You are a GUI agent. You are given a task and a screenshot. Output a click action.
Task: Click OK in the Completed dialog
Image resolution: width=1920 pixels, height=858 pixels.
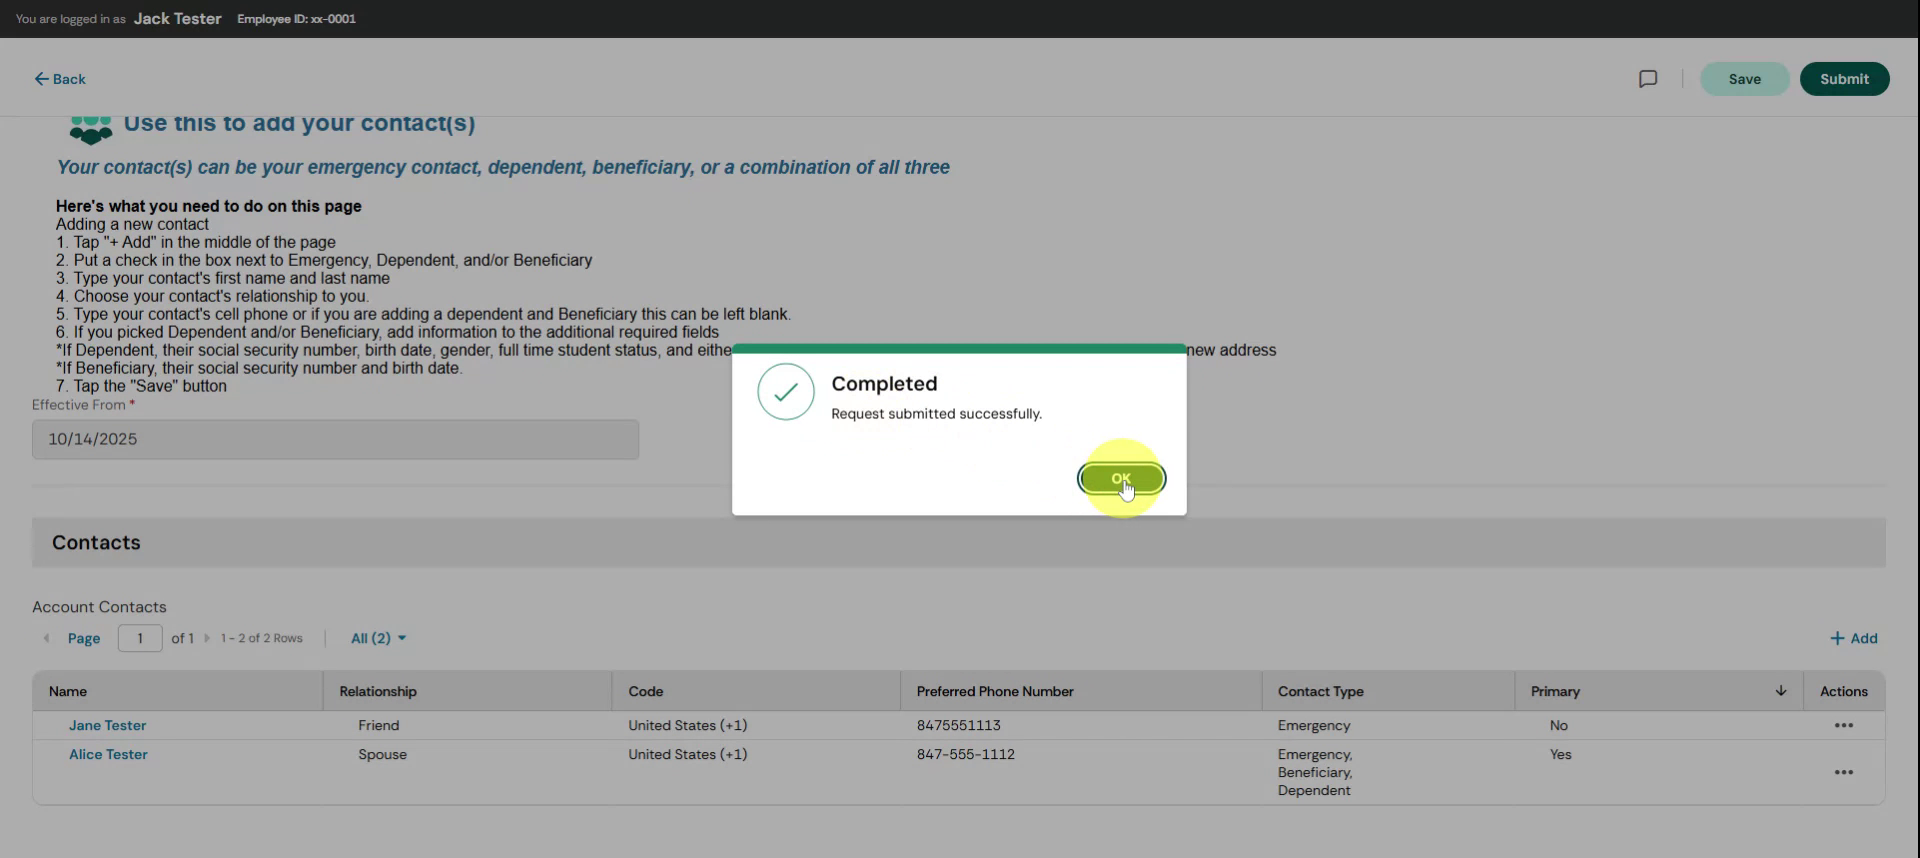point(1121,479)
